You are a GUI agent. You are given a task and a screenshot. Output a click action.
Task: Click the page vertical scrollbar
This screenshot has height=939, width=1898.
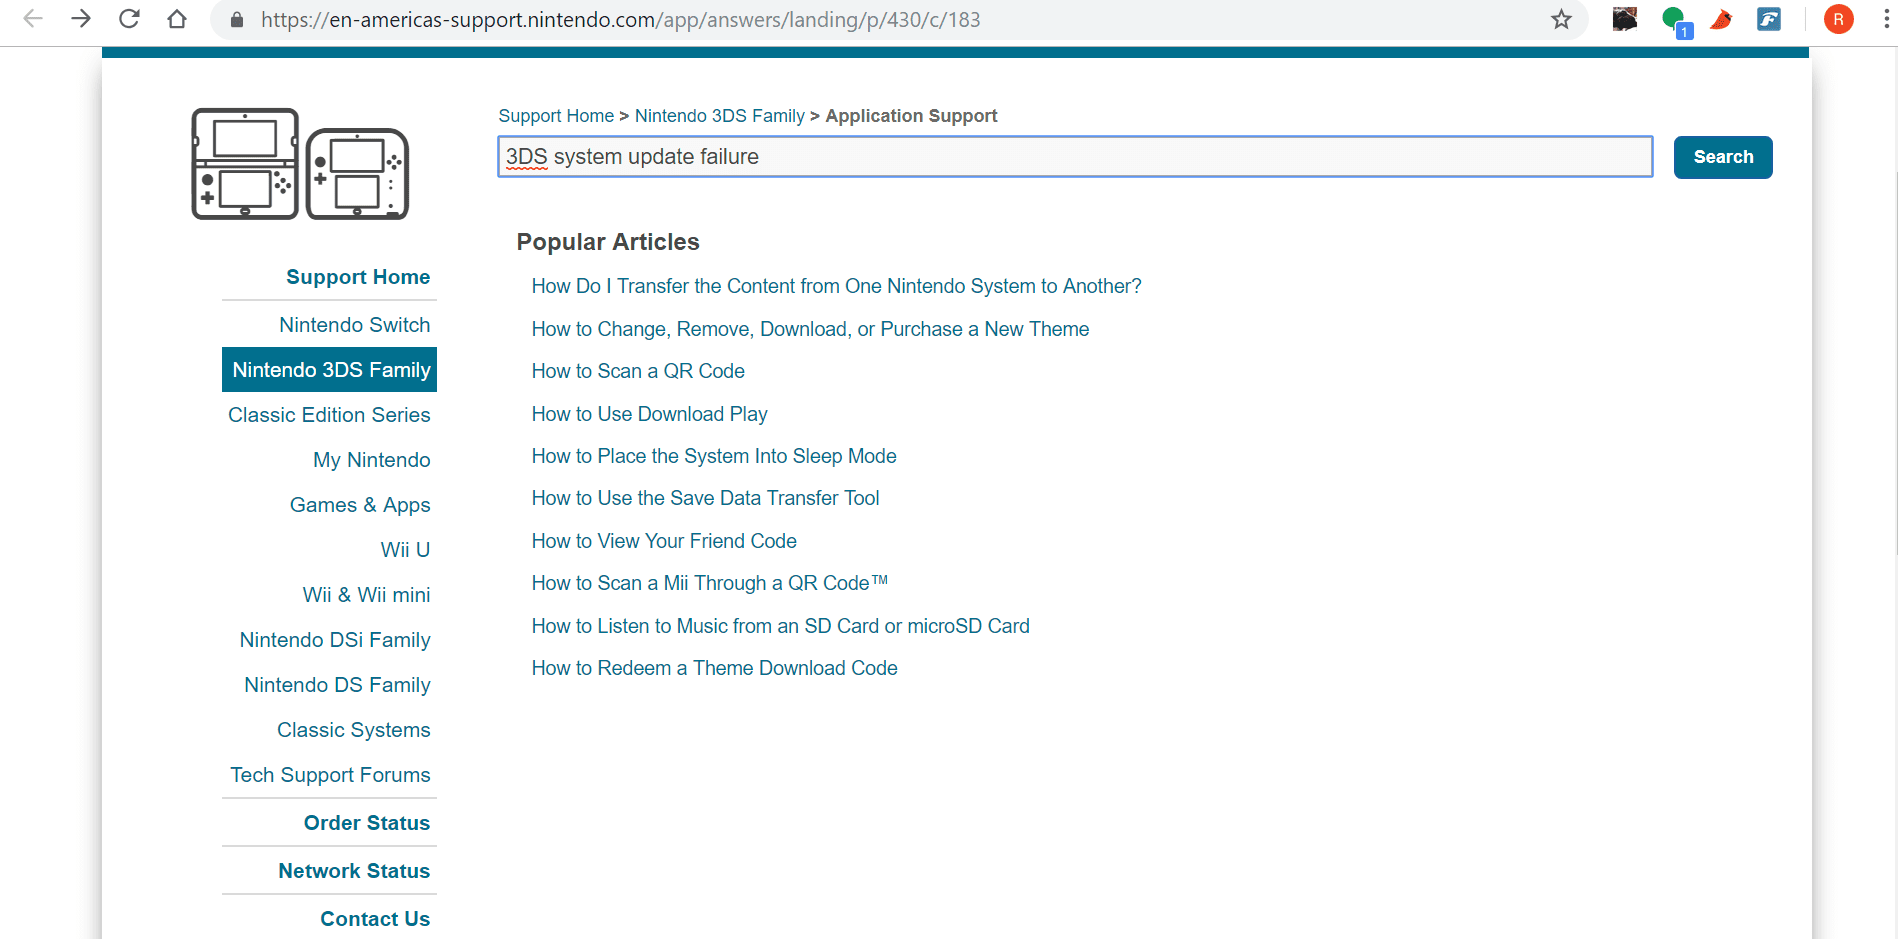(1894, 365)
